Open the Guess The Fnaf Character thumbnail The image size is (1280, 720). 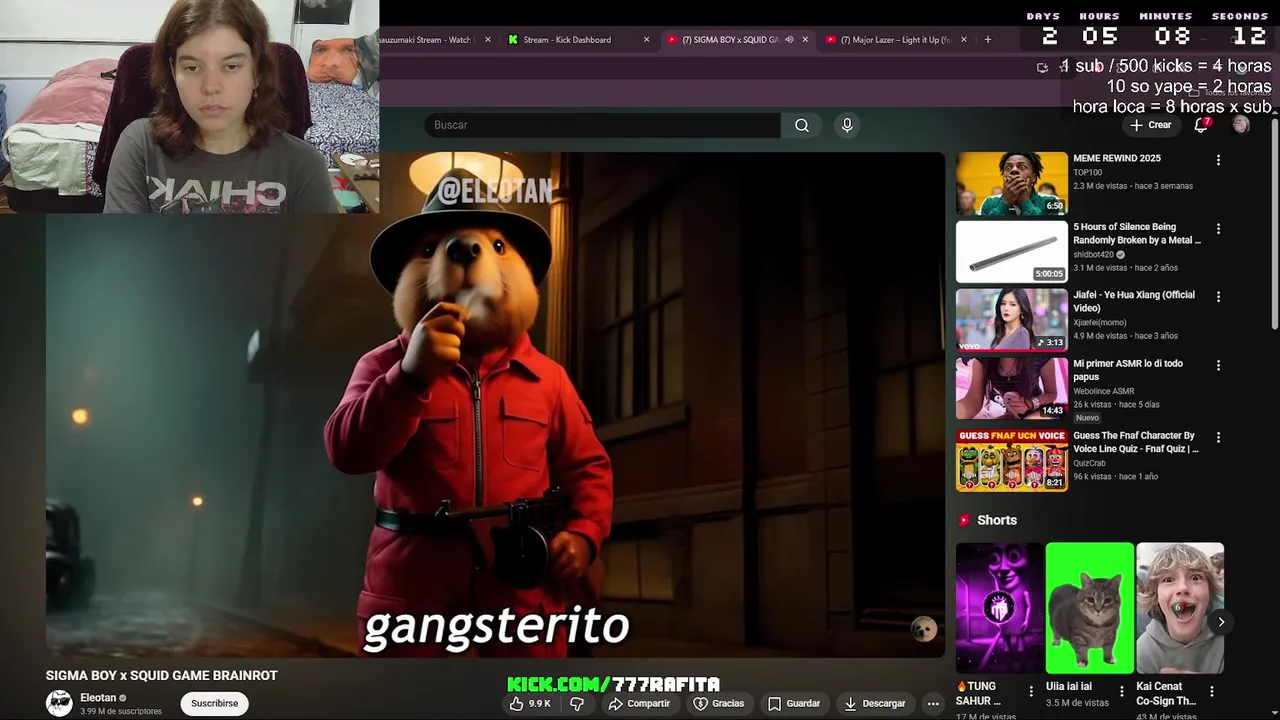[1012, 460]
